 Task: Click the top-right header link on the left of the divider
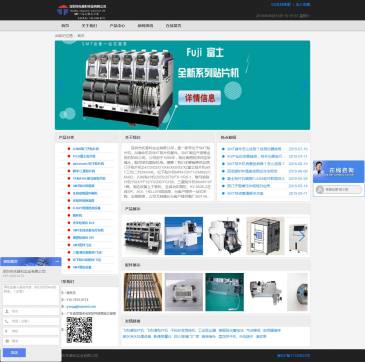(x=281, y=5)
